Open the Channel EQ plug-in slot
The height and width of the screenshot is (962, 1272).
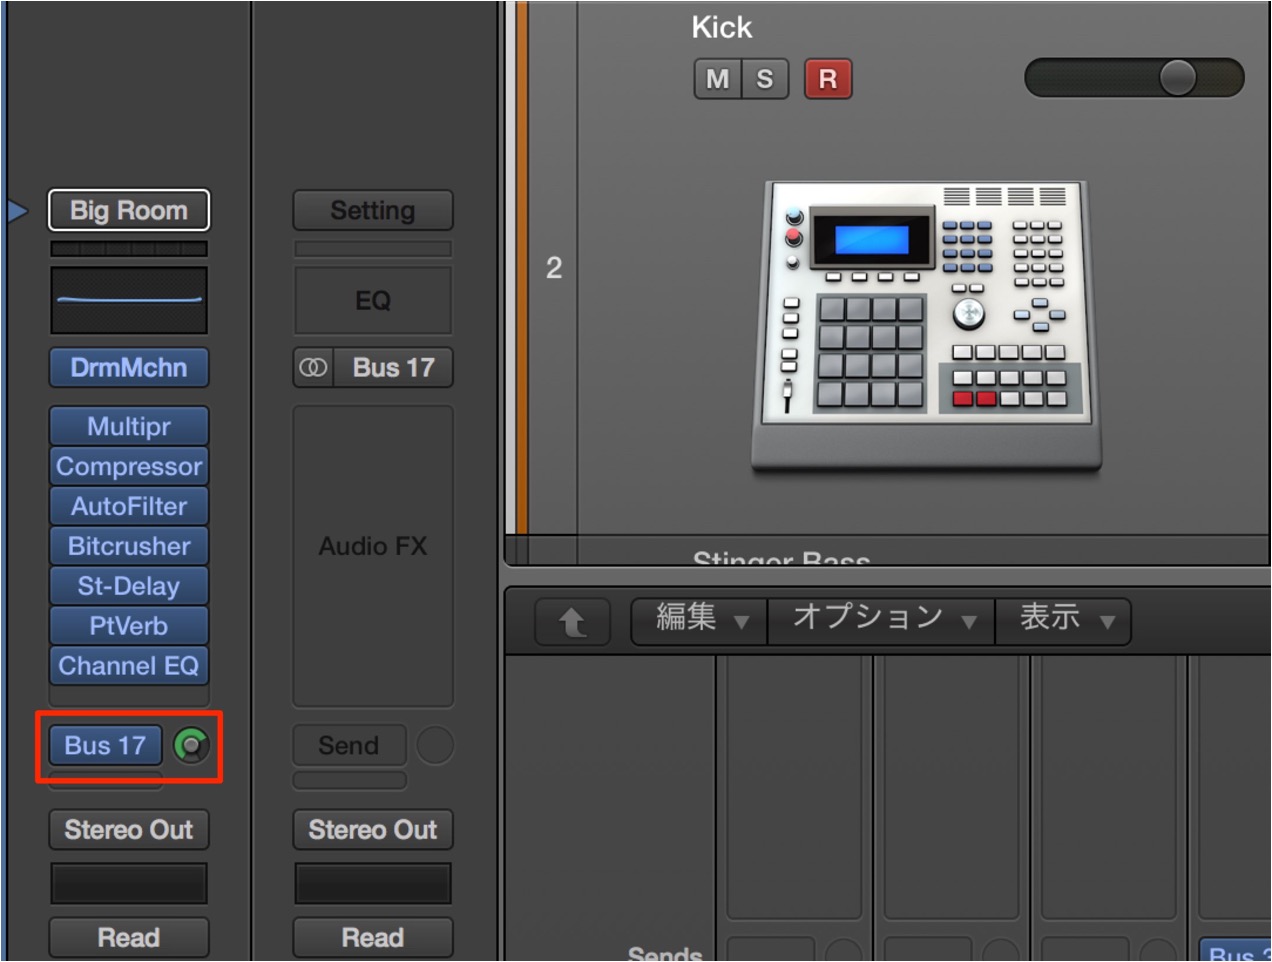tap(129, 666)
